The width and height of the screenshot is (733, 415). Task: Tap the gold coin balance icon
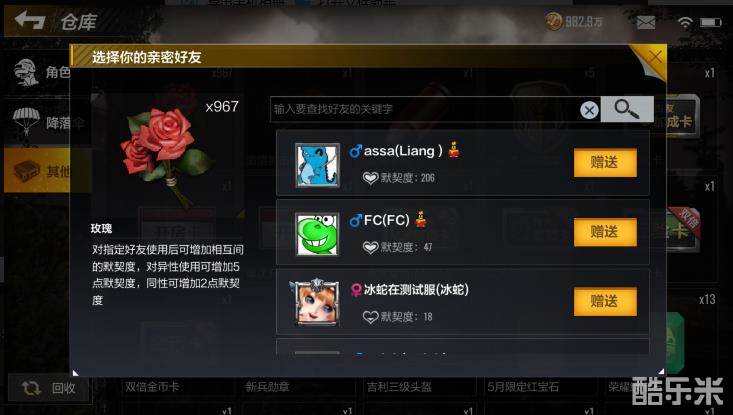553,21
